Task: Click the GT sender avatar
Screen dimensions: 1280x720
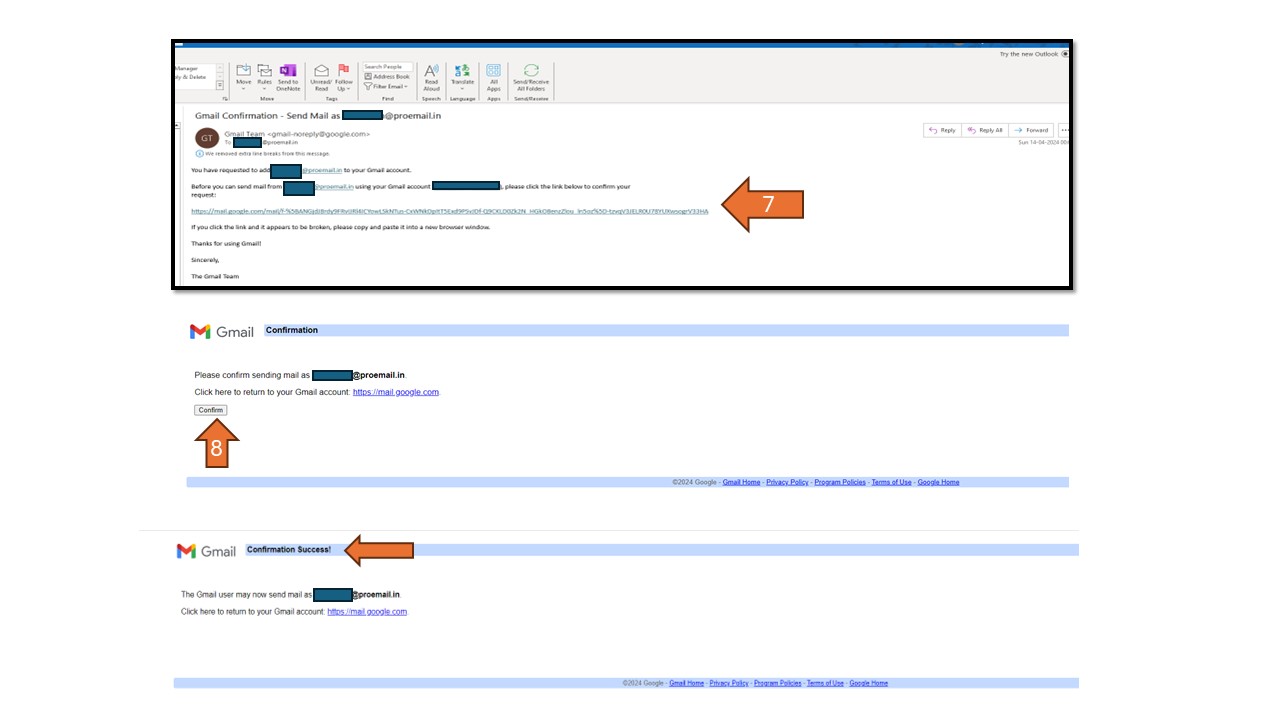Action: coord(207,138)
